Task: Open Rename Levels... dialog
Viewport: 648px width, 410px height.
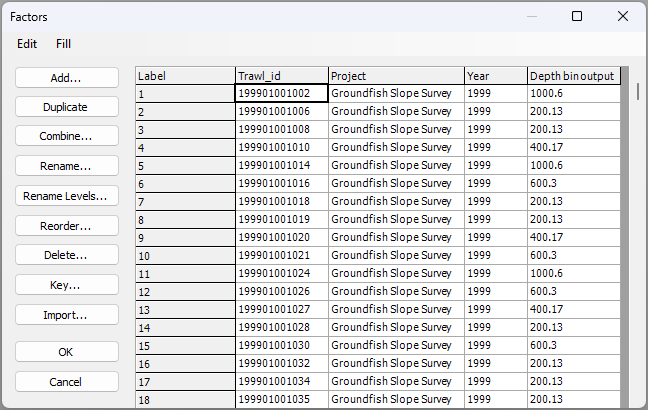Action: coord(67,196)
